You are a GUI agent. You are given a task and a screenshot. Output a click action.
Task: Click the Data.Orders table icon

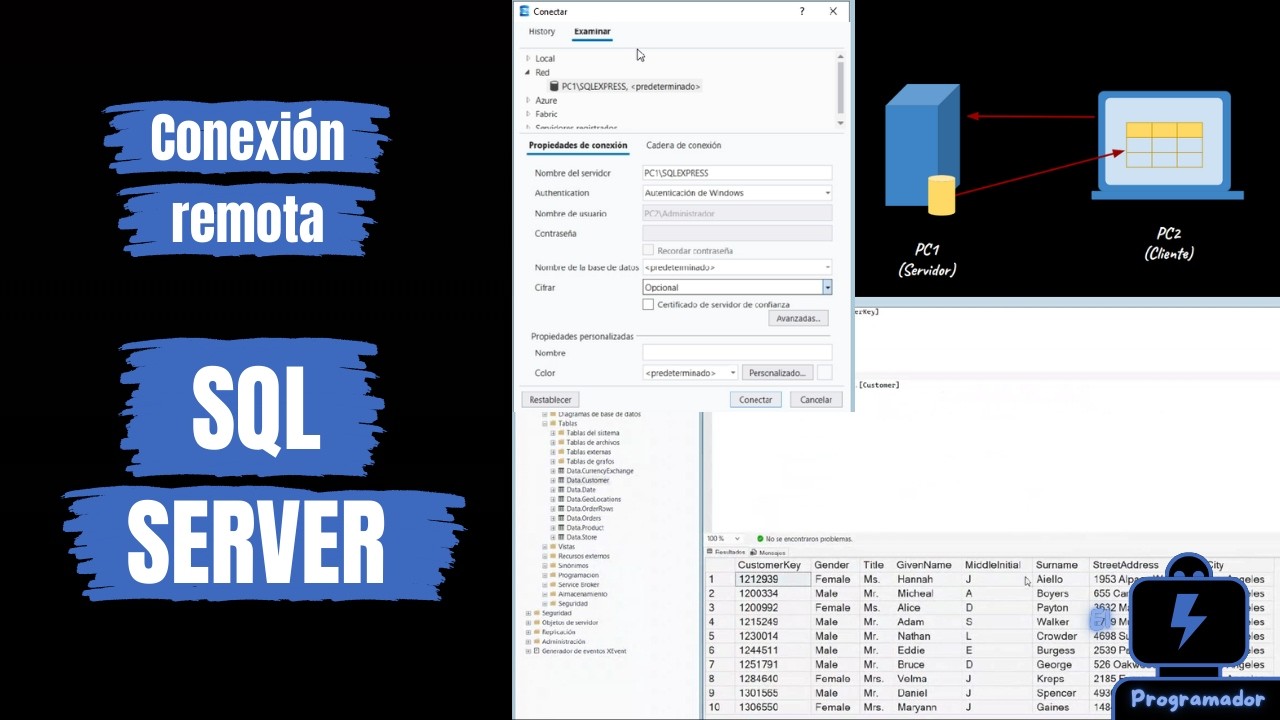(x=562, y=519)
